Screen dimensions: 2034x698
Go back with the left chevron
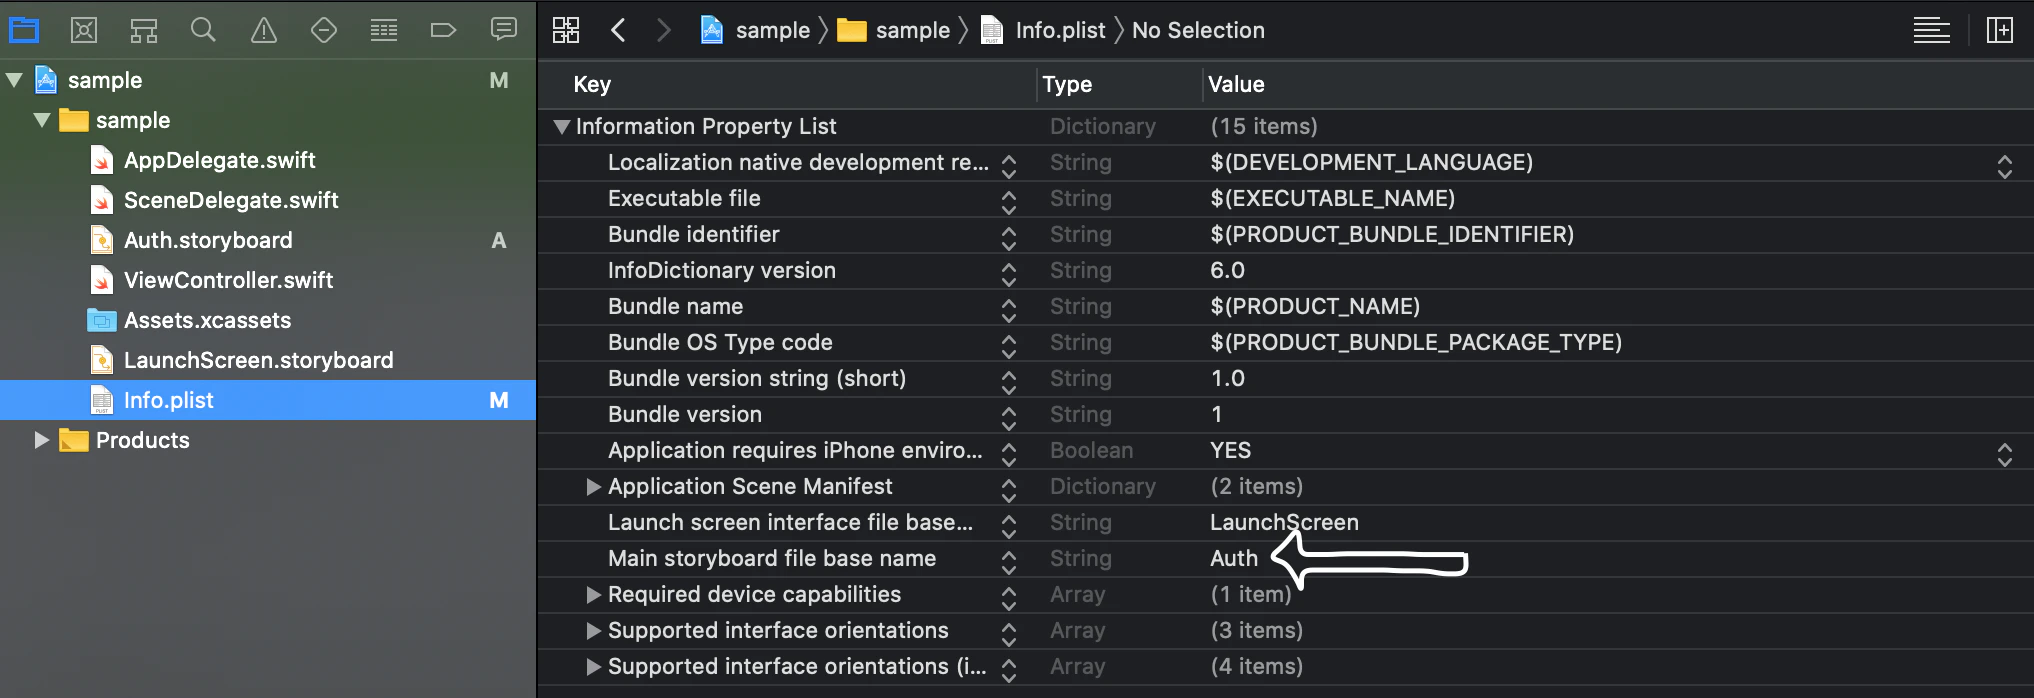(618, 30)
